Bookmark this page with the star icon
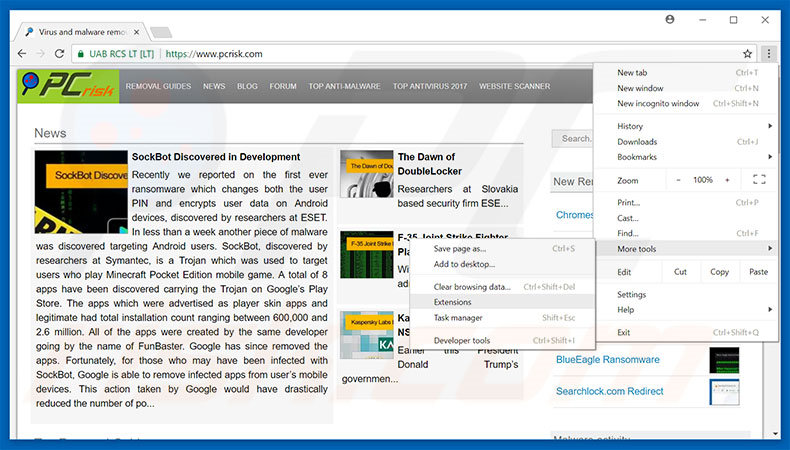790x450 pixels. 748,53
